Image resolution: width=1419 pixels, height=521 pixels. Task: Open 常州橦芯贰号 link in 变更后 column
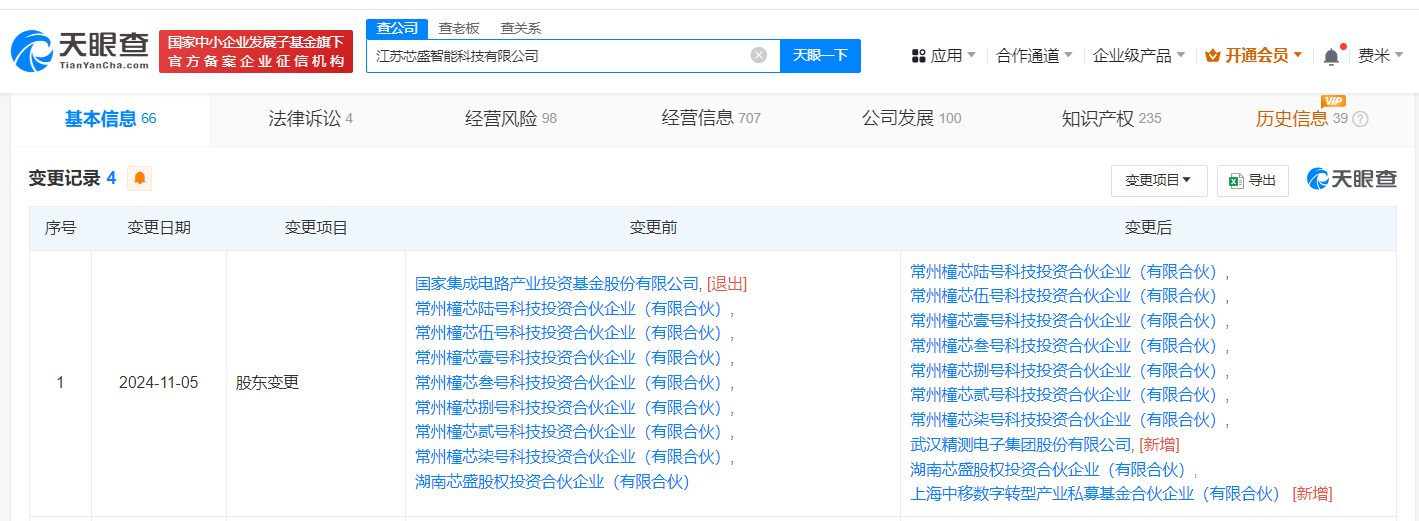[1063, 395]
